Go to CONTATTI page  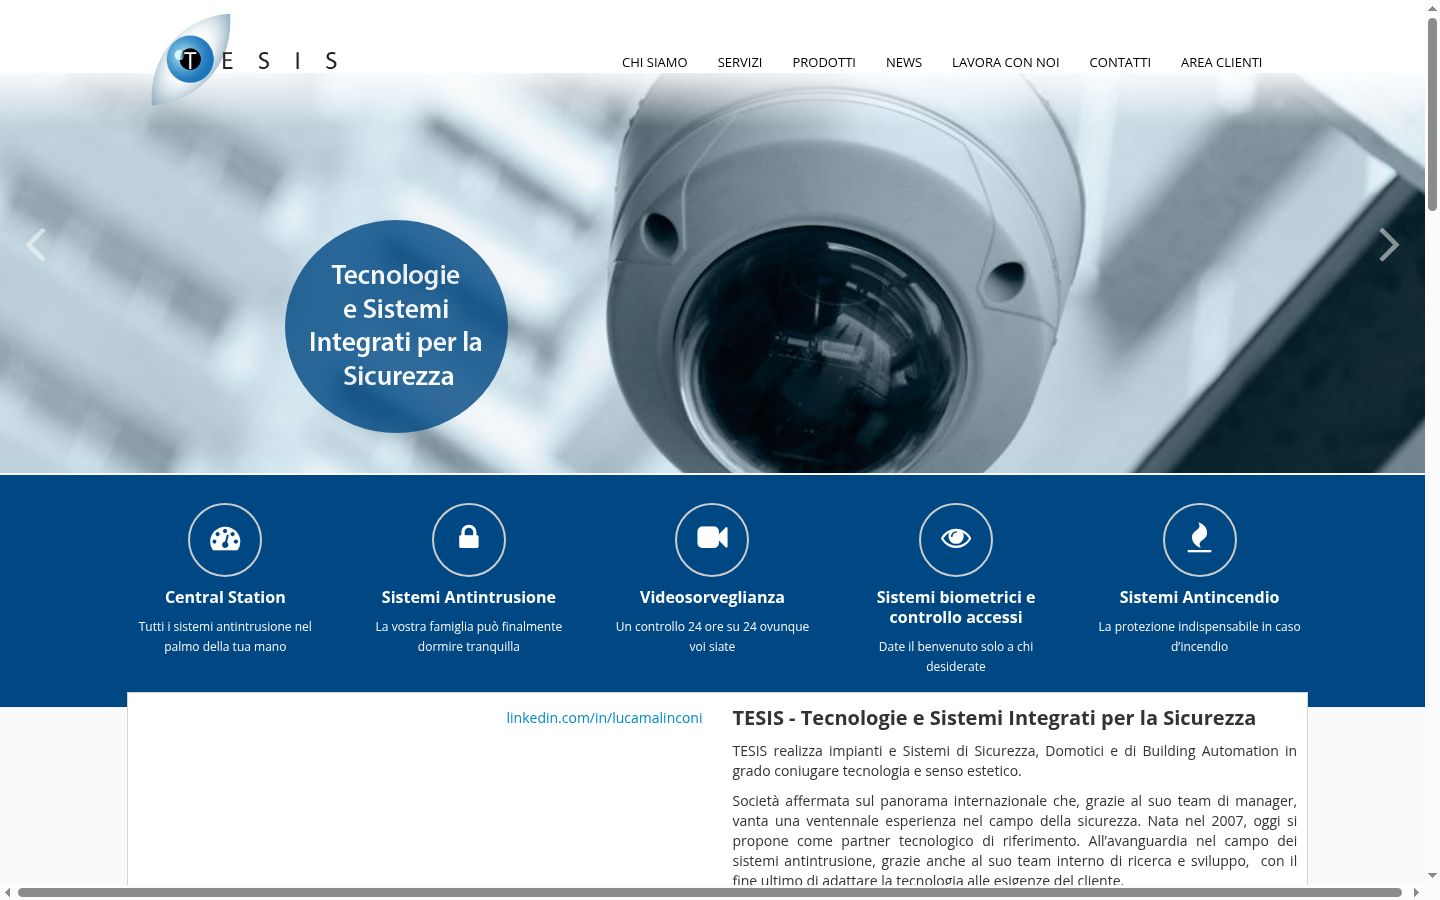[x=1120, y=62]
